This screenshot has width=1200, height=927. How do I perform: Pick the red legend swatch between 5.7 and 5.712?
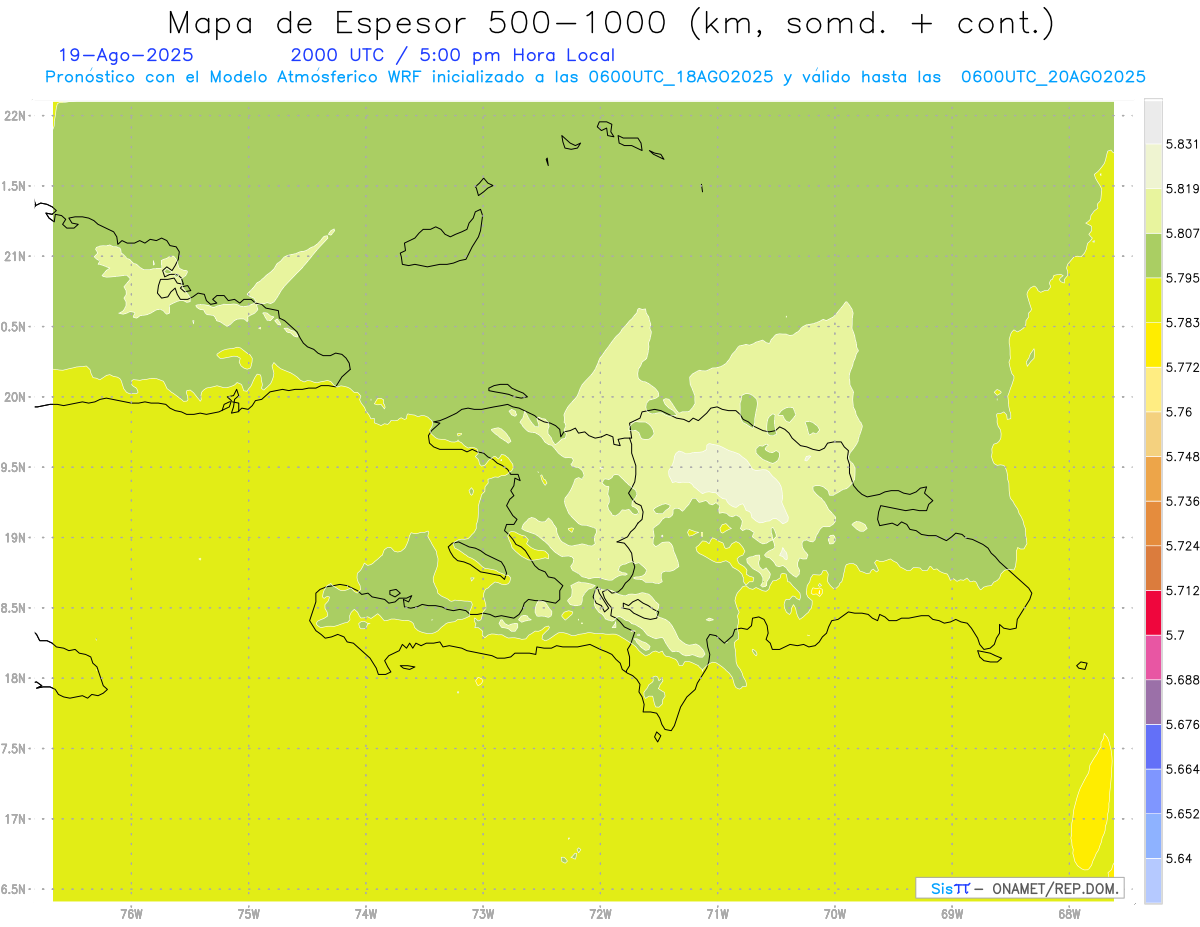click(x=1153, y=612)
